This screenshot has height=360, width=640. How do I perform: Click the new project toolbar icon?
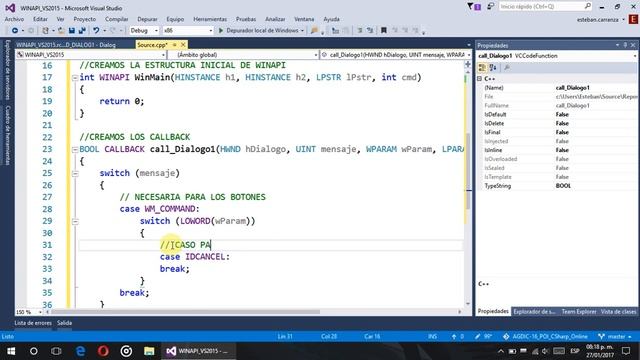point(45,31)
